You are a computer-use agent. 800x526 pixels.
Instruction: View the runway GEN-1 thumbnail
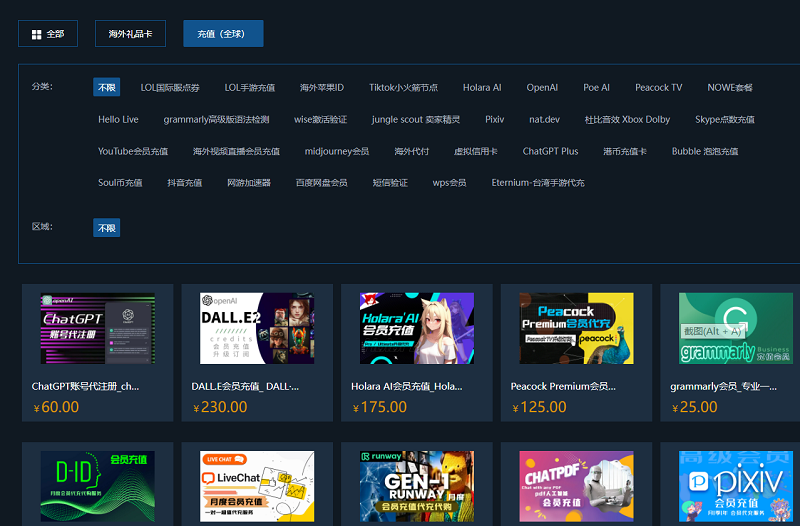[417, 486]
